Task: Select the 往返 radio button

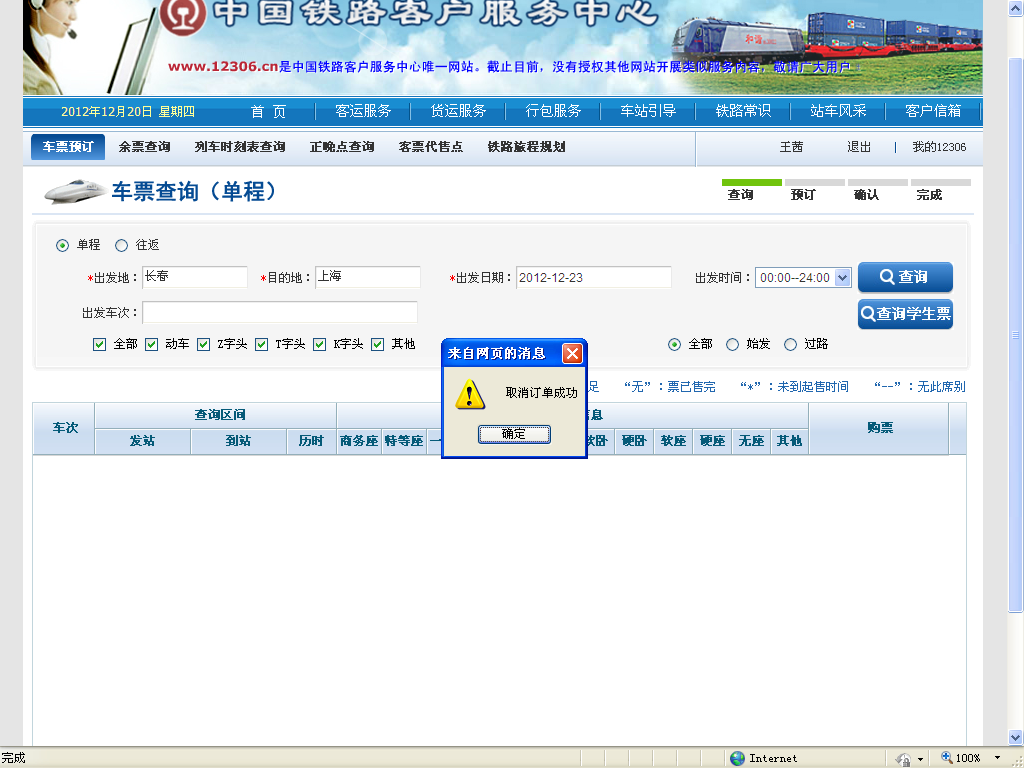Action: click(121, 246)
